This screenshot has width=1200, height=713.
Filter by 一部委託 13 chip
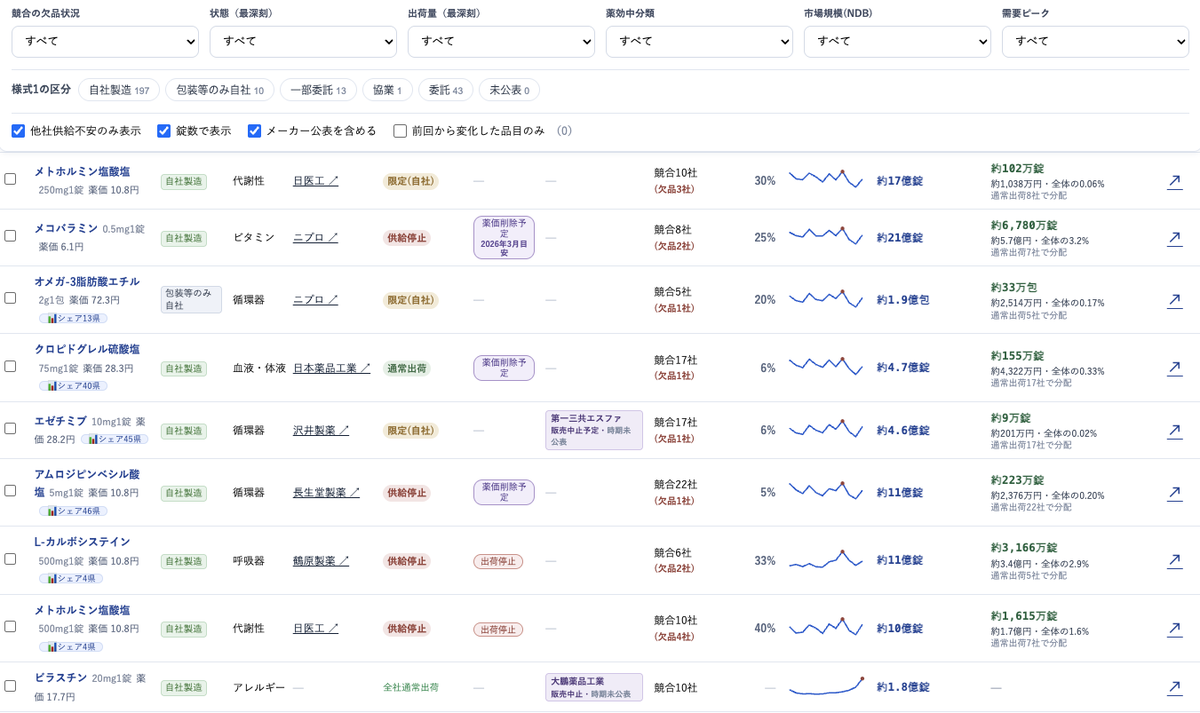318,90
